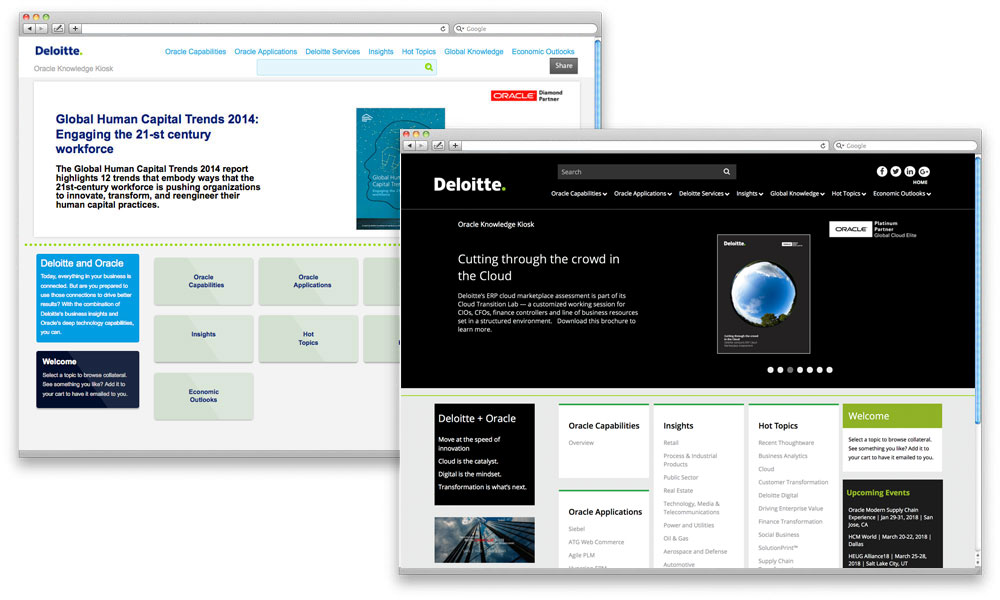
Task: Go back in the dark Deloitte browser window
Action: point(409,145)
